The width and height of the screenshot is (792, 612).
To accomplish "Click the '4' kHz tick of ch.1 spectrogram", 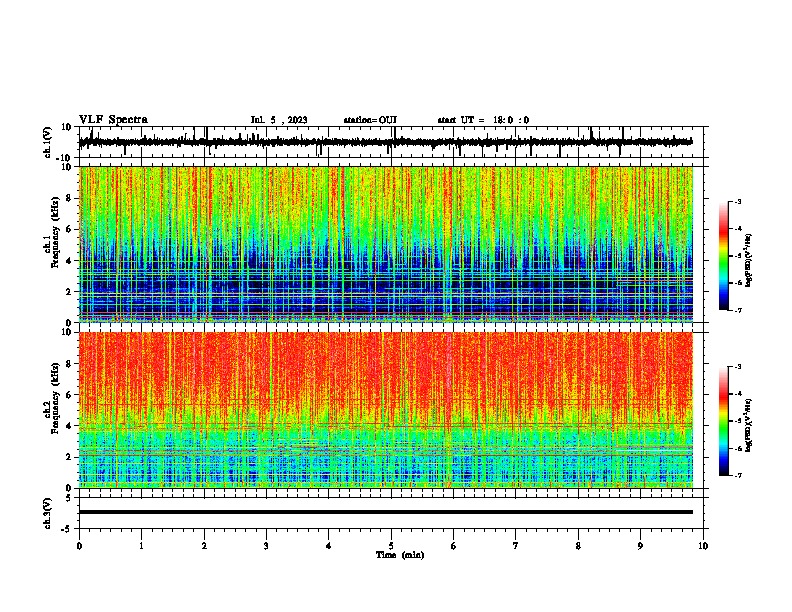I will pos(69,261).
